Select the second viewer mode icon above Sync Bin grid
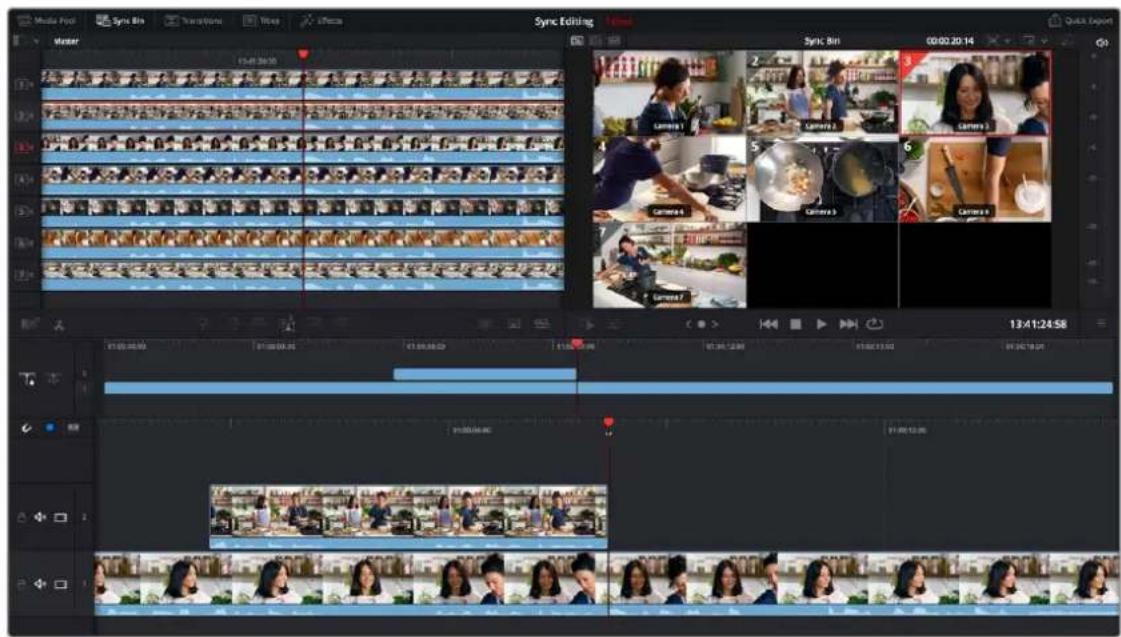 tap(596, 41)
